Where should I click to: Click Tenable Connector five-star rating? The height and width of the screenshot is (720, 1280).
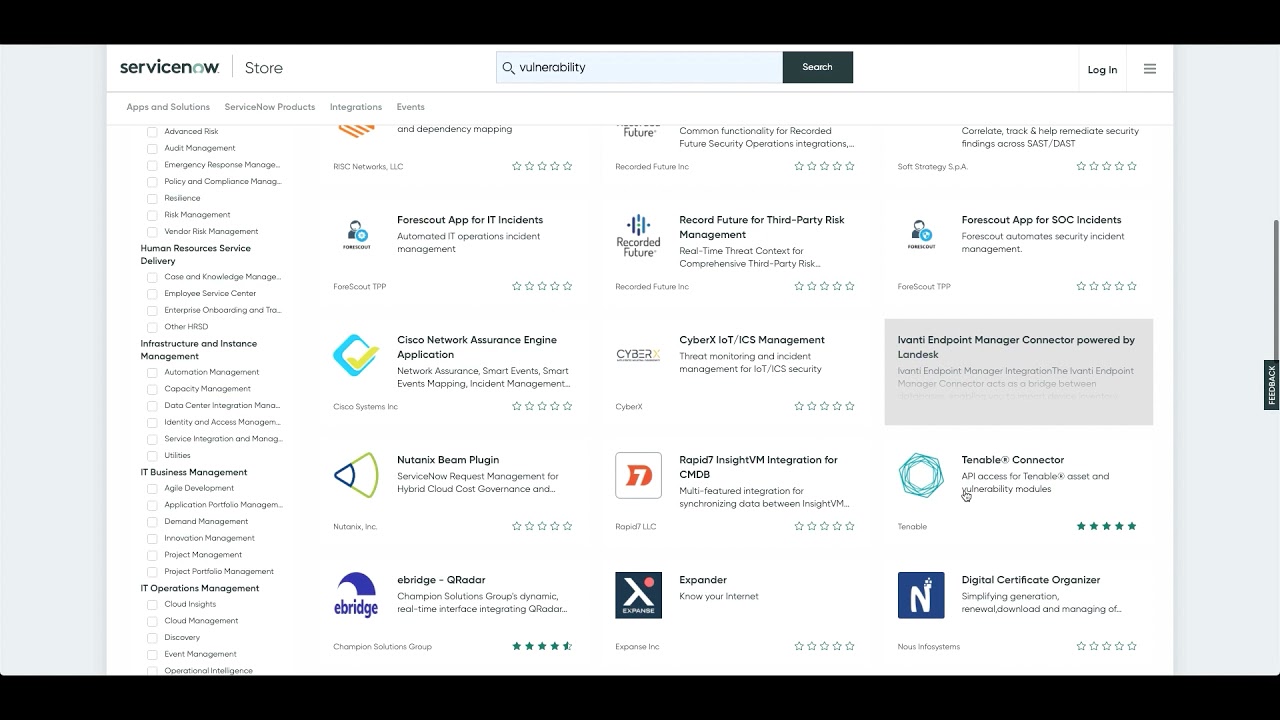(x=1107, y=526)
